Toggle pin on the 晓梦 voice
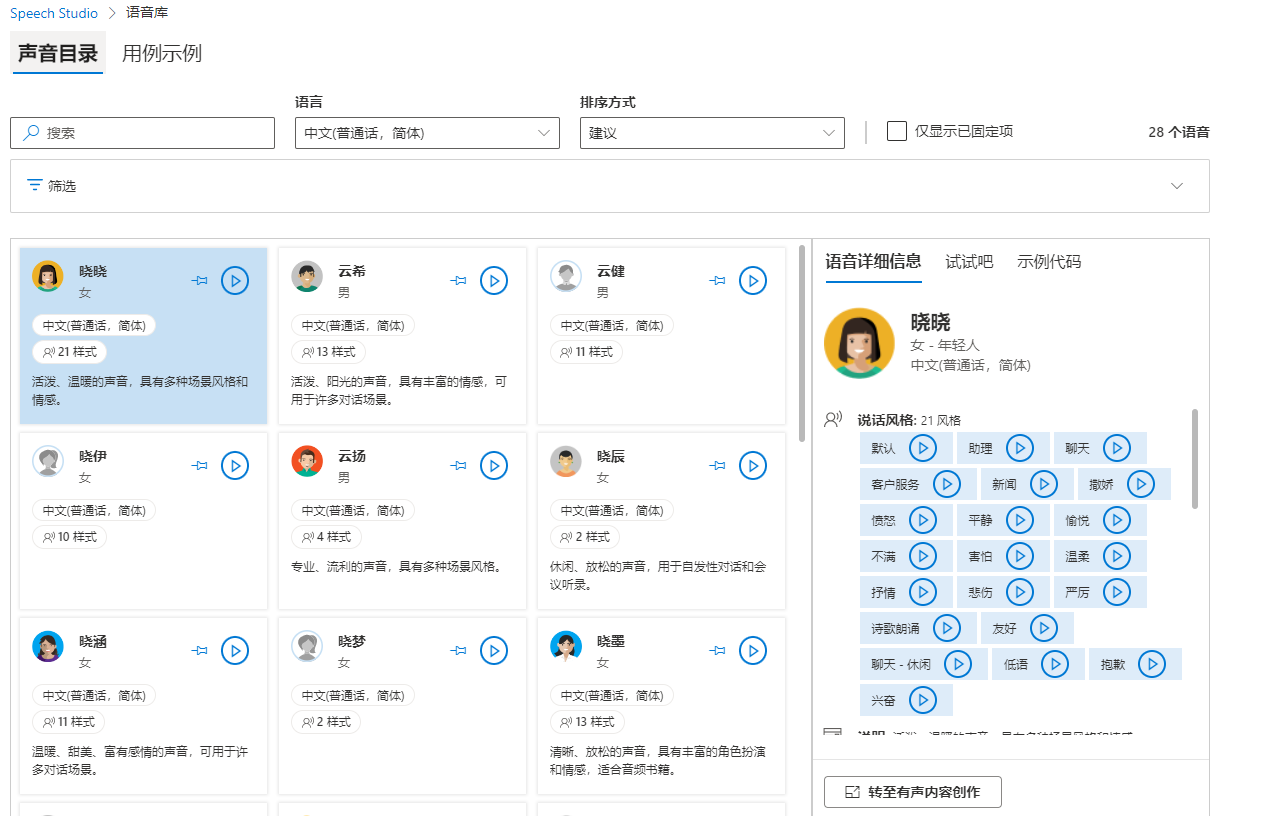Viewport: 1272px width, 816px height. coord(459,651)
